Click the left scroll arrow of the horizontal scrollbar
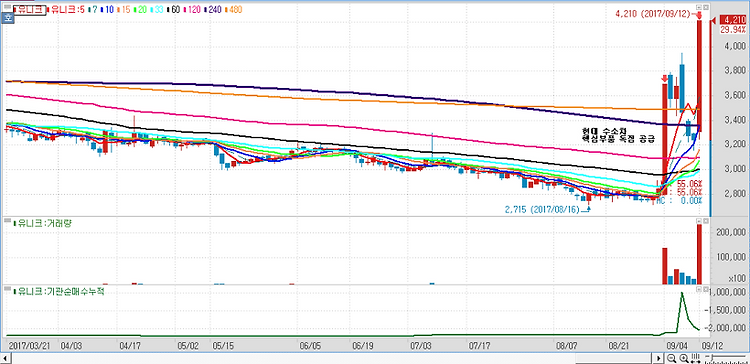The image size is (750, 364). coord(5,358)
